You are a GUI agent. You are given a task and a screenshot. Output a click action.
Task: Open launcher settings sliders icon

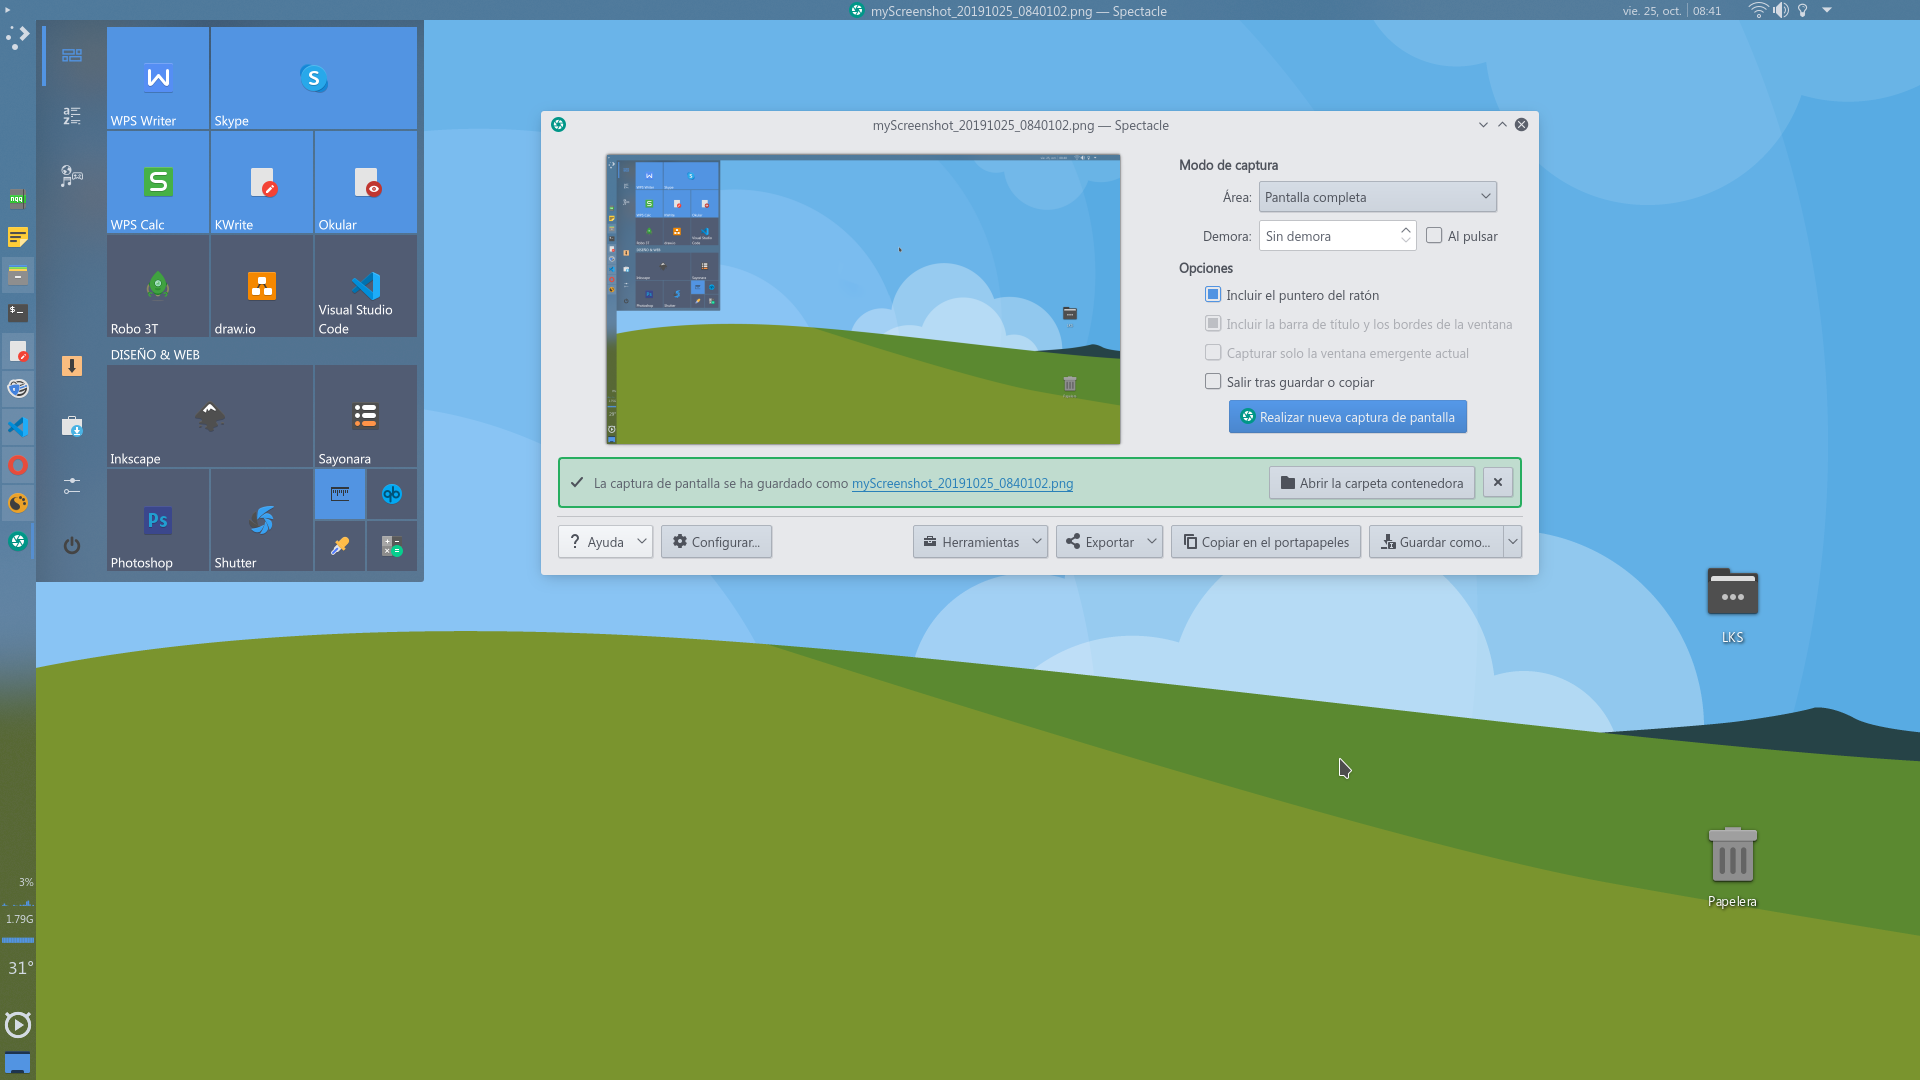(72, 486)
